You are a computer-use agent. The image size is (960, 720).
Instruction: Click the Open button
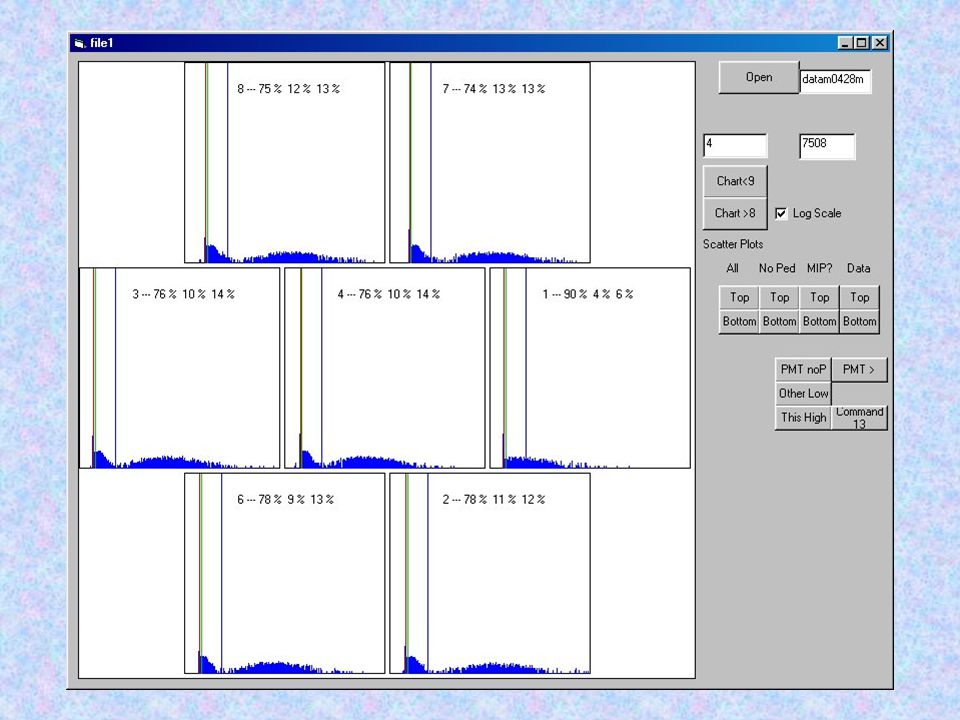pos(759,77)
